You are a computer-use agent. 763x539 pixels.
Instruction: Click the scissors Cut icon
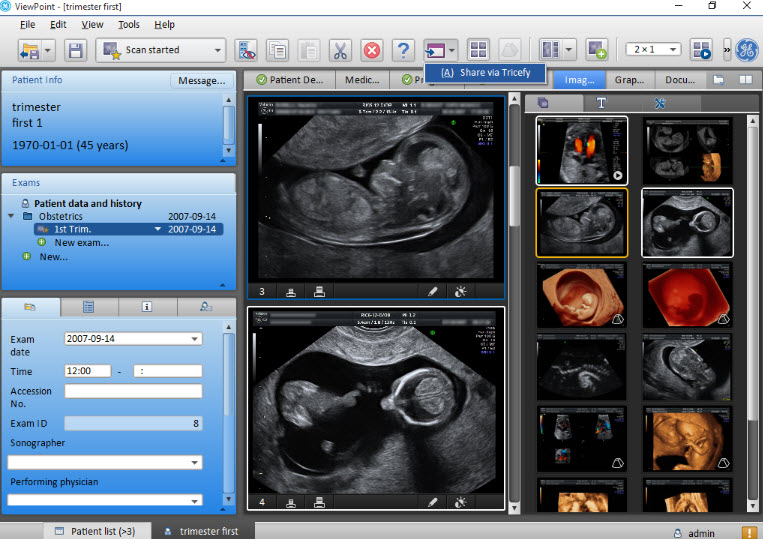pyautogui.click(x=340, y=50)
